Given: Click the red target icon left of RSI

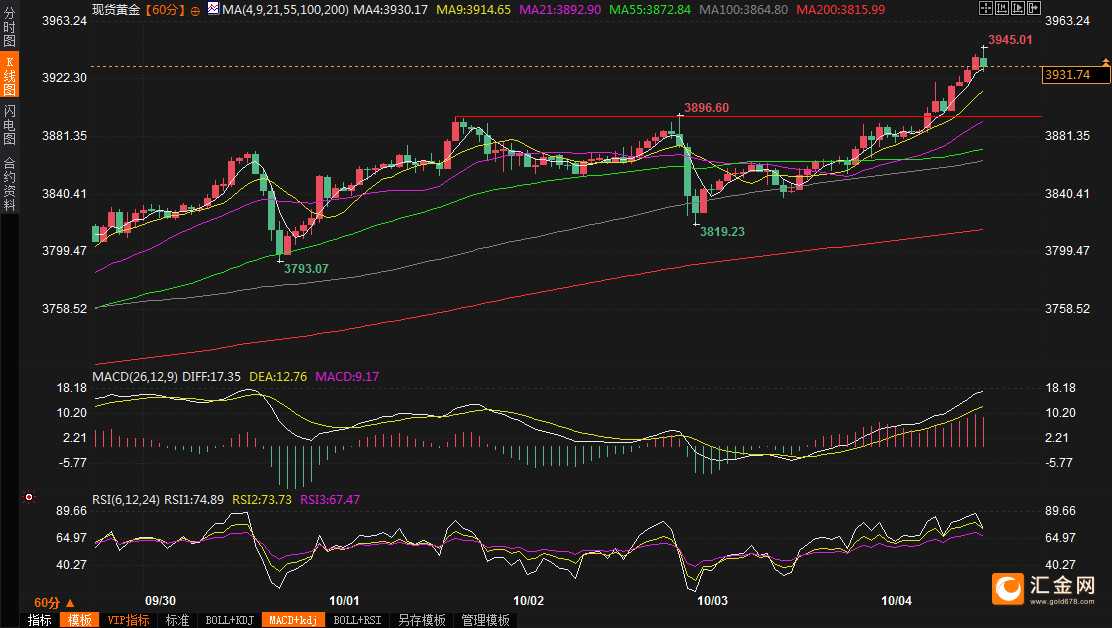Looking at the screenshot, I should [x=29, y=496].
